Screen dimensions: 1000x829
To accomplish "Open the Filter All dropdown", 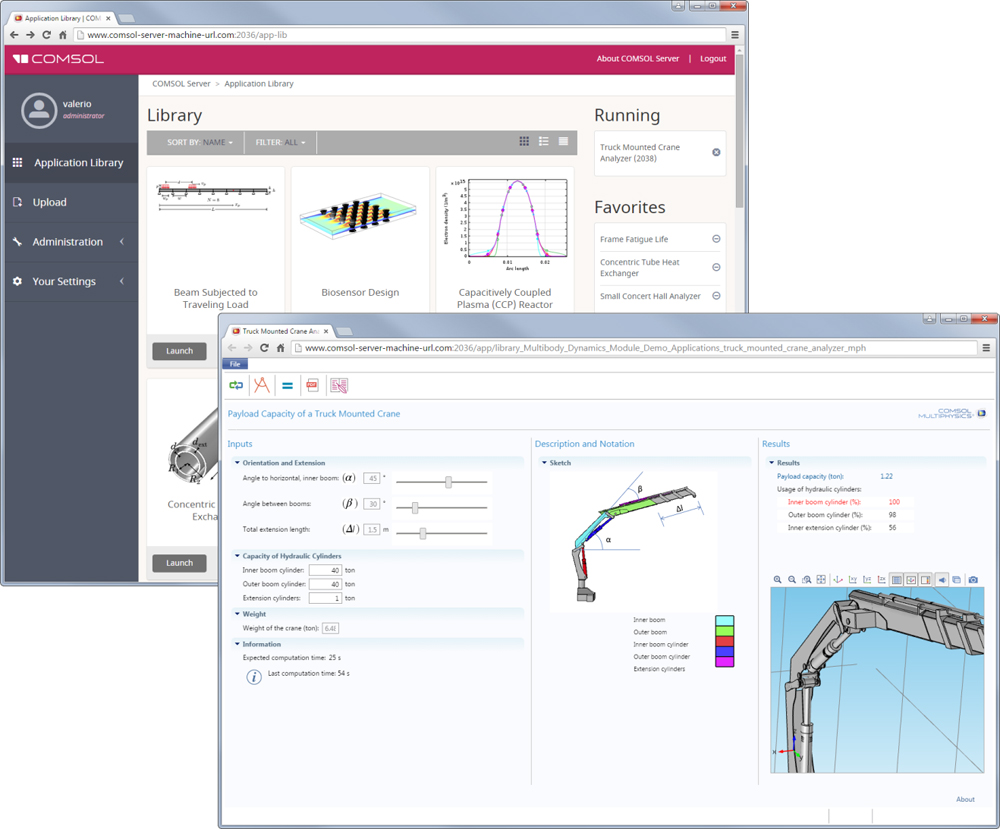I will [281, 142].
